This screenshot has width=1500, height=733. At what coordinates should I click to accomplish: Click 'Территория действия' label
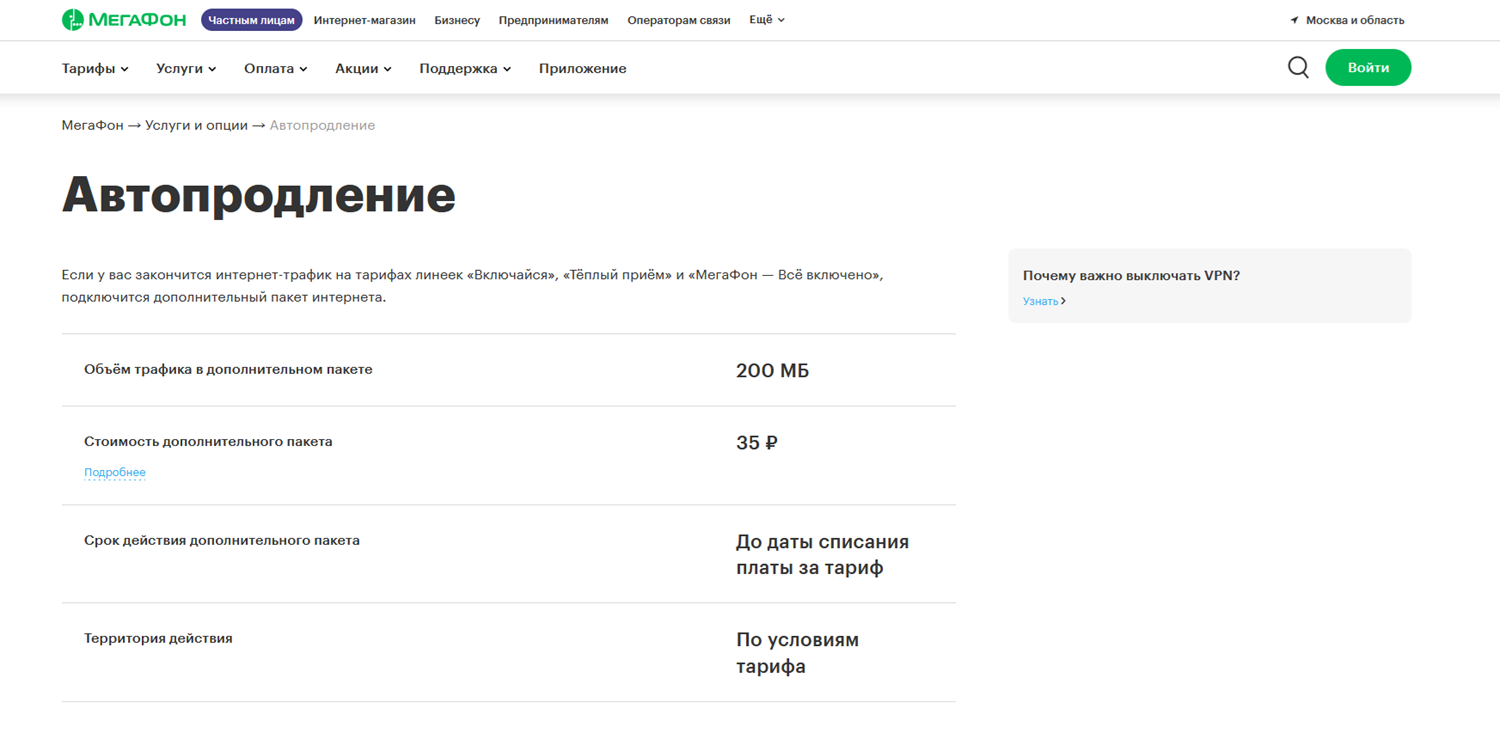point(158,638)
